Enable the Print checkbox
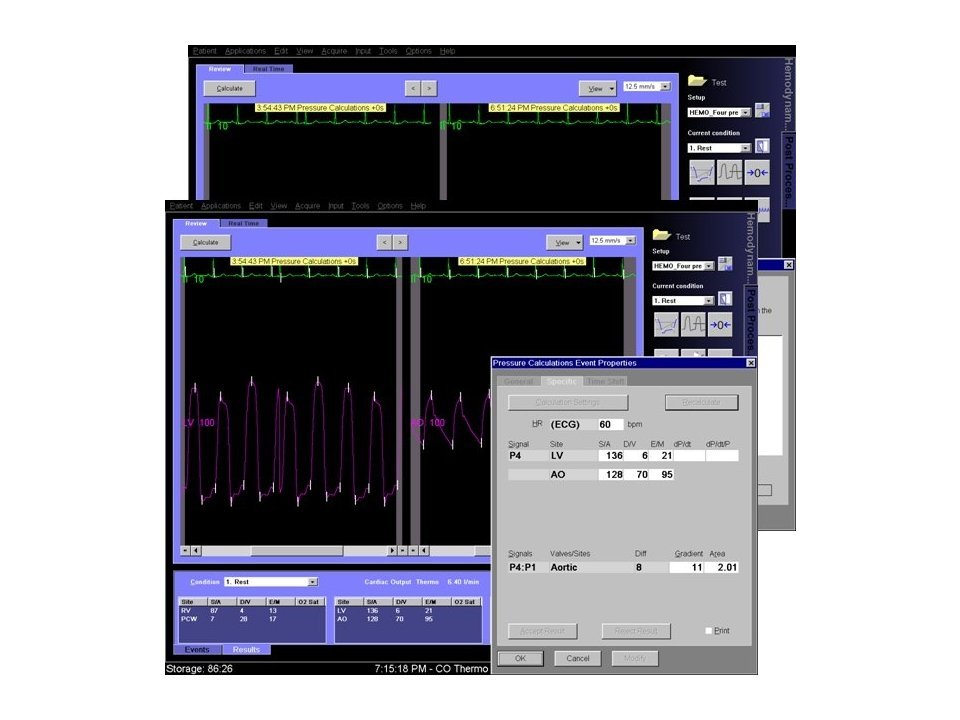 (x=709, y=631)
